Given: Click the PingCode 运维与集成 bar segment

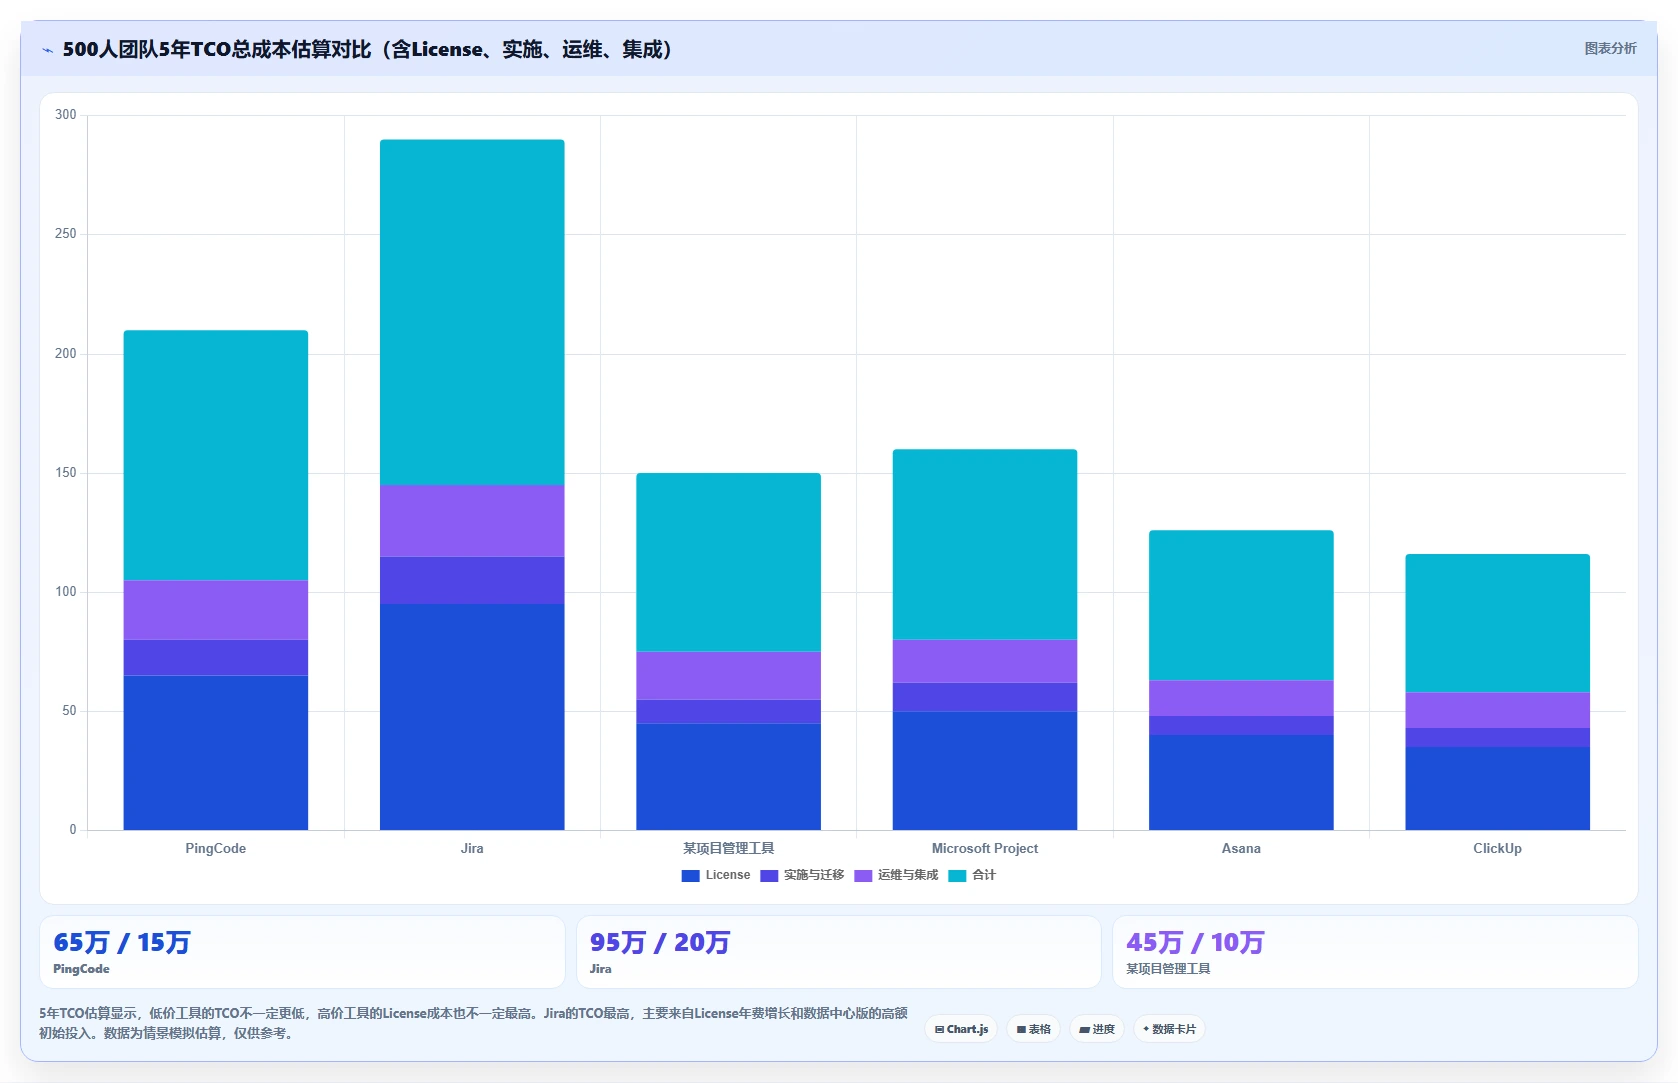Looking at the screenshot, I should 216,610.
